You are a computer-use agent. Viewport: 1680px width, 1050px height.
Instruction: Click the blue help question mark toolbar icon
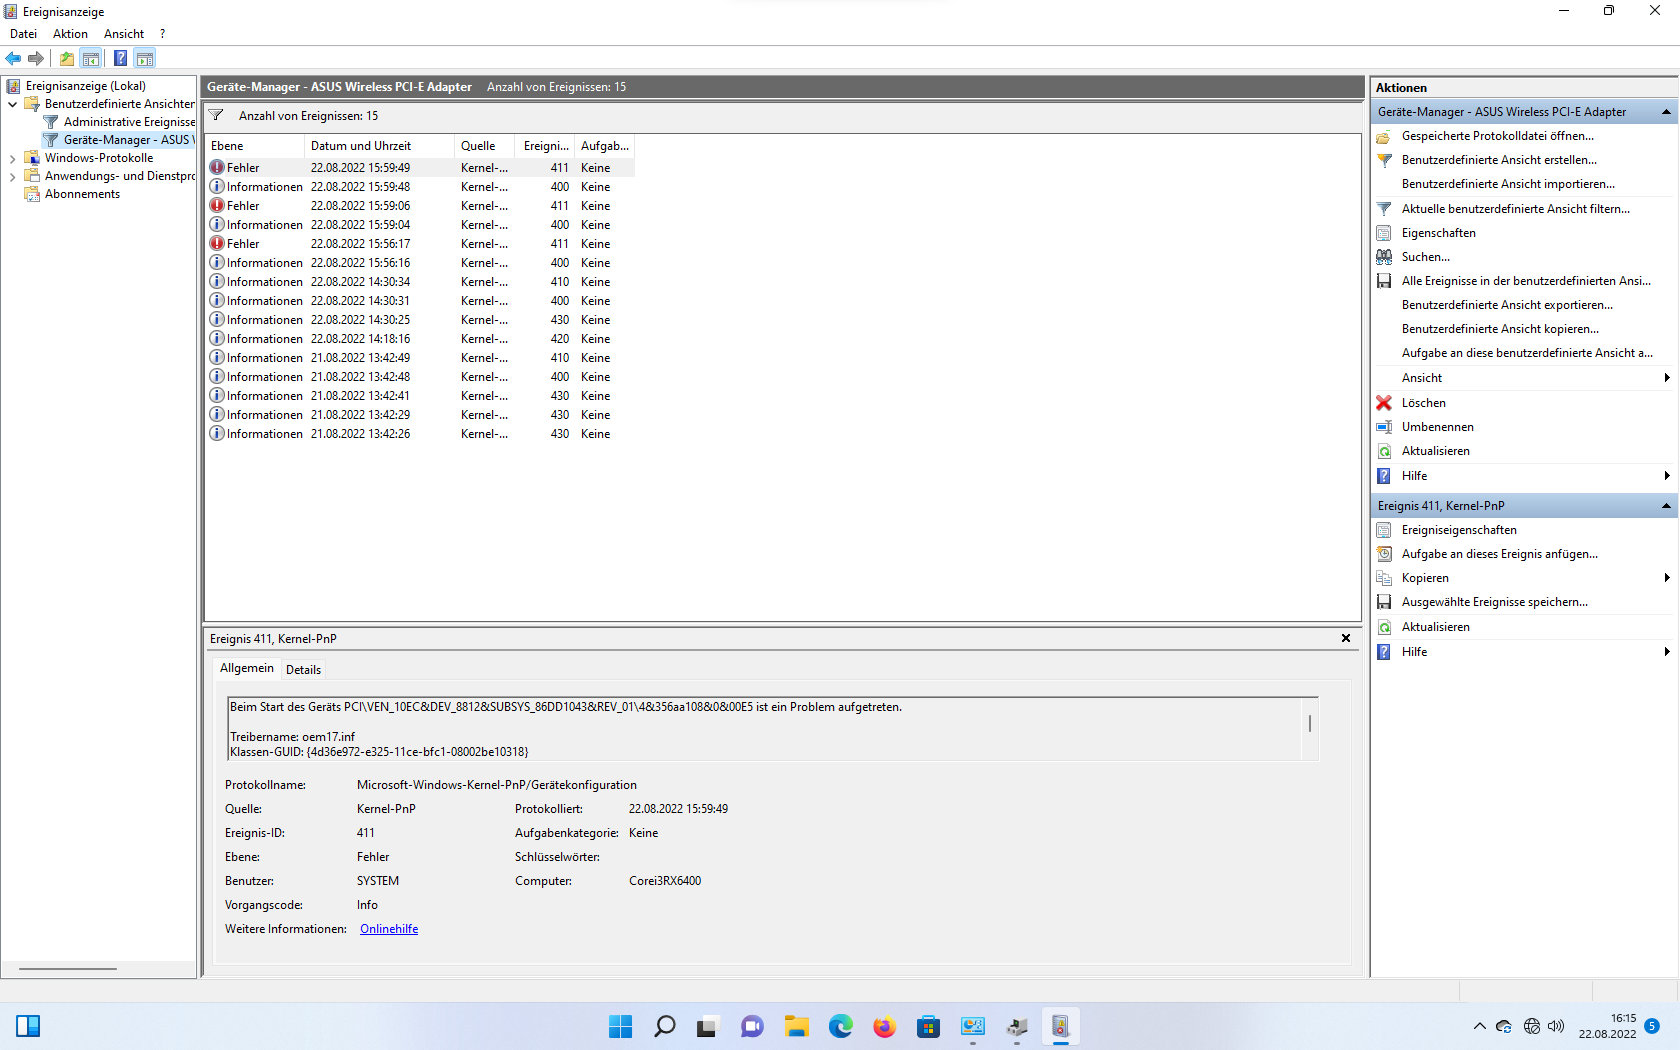click(119, 58)
